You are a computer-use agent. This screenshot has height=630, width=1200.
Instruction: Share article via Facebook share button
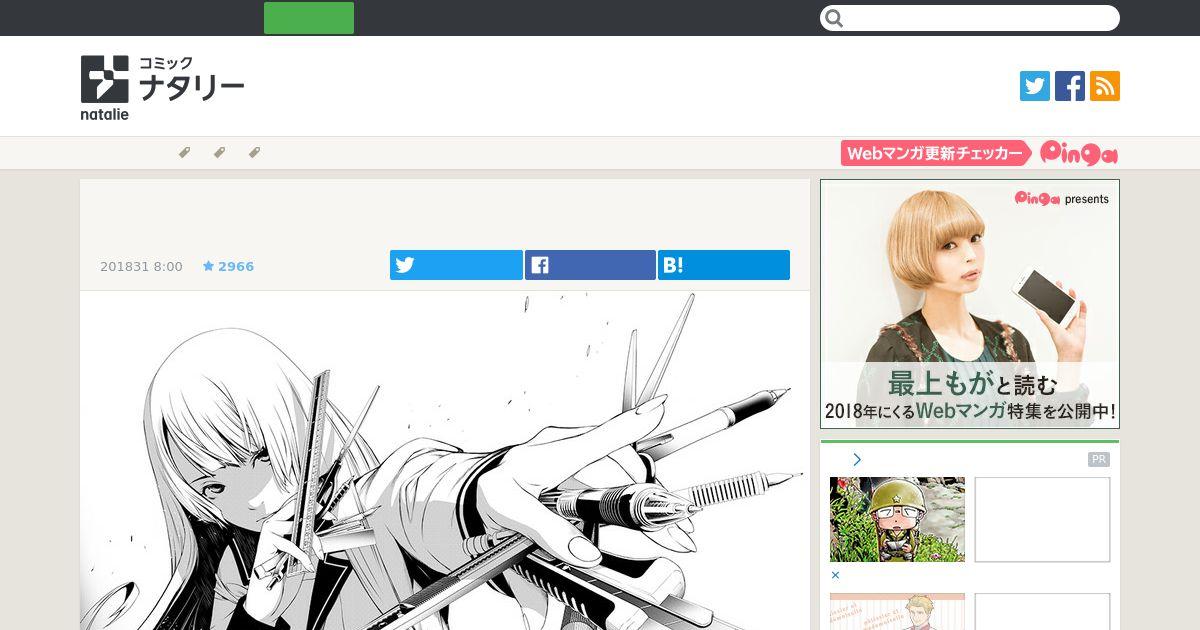(590, 265)
